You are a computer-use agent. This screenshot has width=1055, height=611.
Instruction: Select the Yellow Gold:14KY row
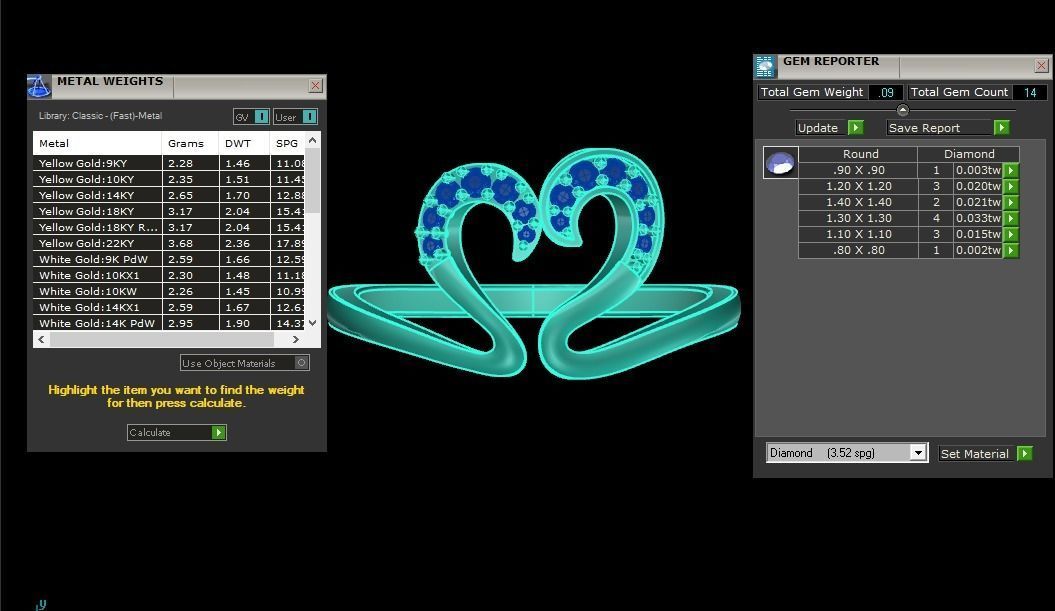169,195
